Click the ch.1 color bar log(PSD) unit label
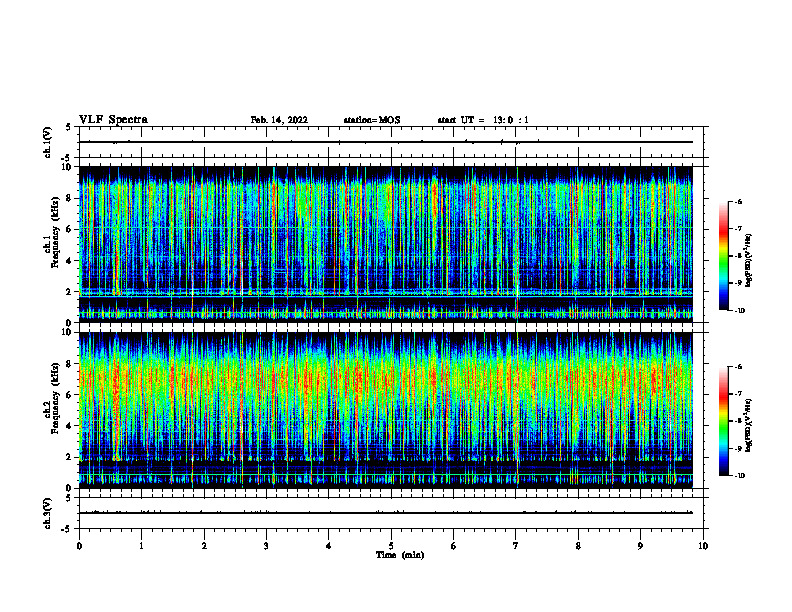792x612 pixels. (749, 260)
